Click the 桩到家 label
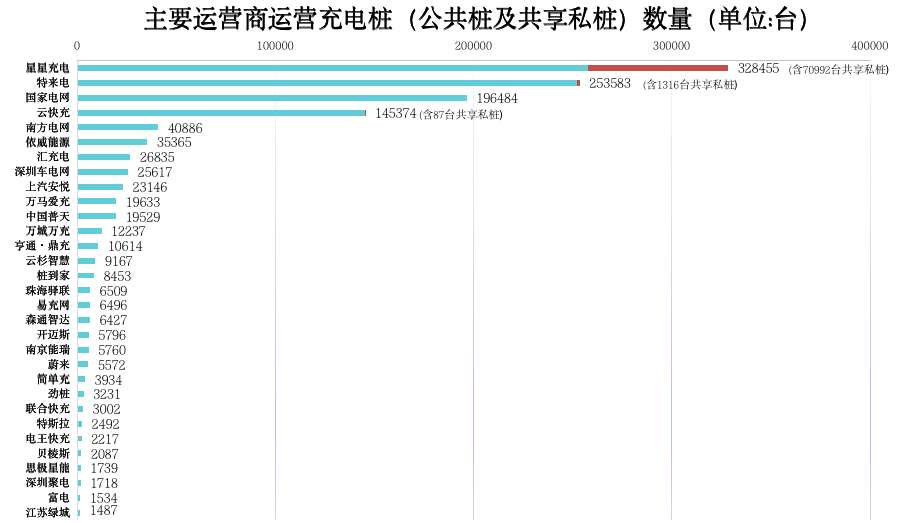898x523 pixels. click(x=53, y=275)
